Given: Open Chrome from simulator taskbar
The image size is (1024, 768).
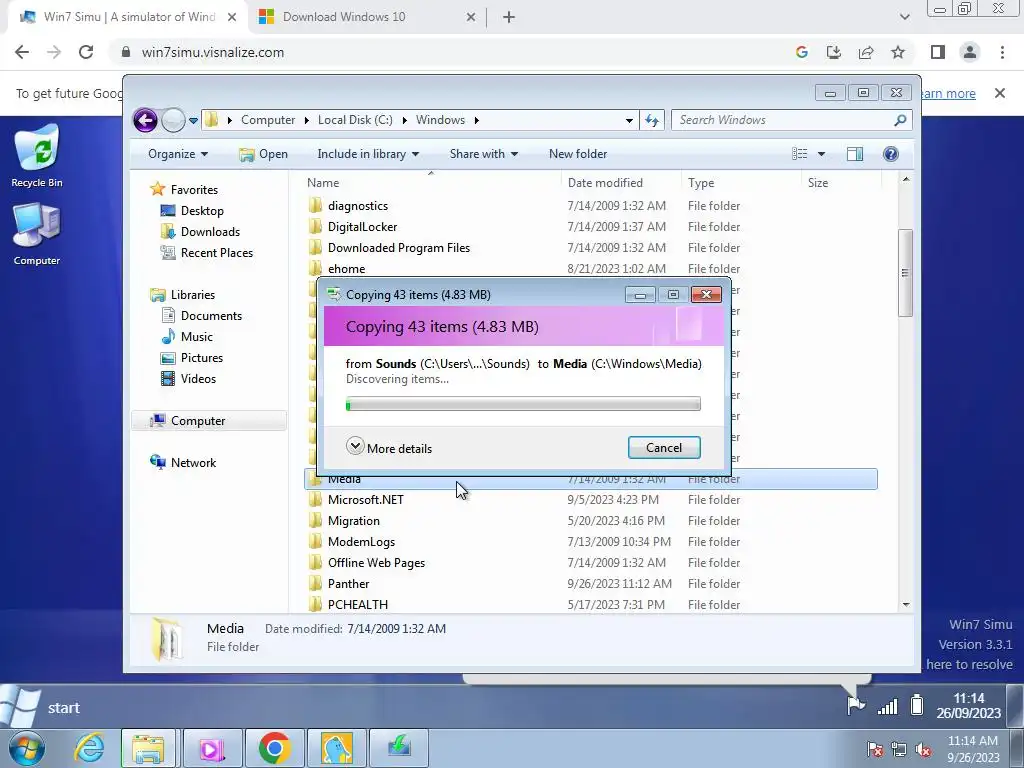Looking at the screenshot, I should [274, 748].
